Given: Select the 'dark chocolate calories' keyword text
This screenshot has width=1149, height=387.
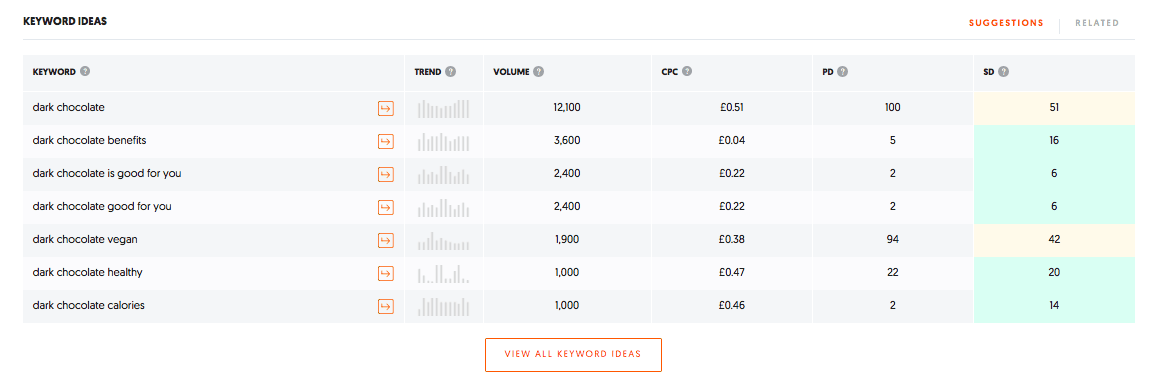Looking at the screenshot, I should tap(89, 305).
